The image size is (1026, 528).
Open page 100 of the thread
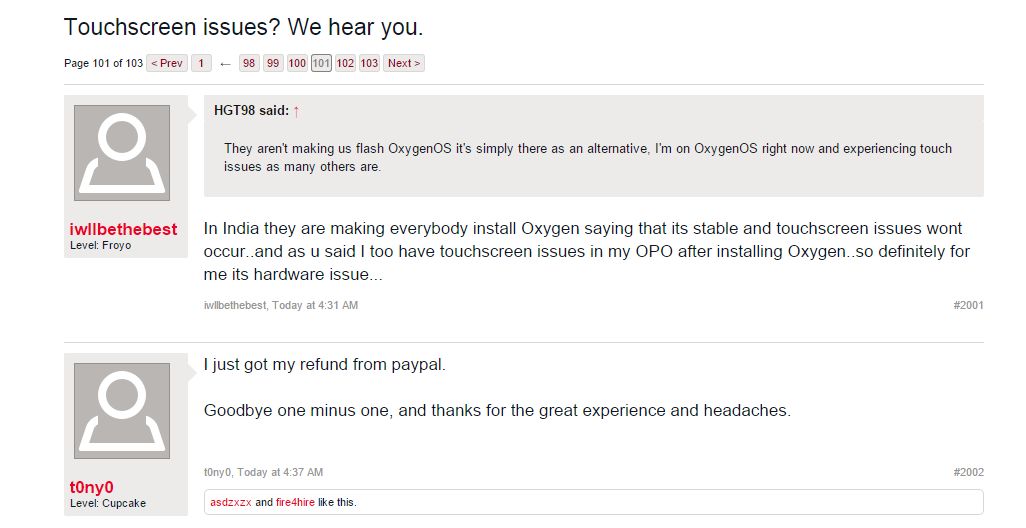pos(297,63)
